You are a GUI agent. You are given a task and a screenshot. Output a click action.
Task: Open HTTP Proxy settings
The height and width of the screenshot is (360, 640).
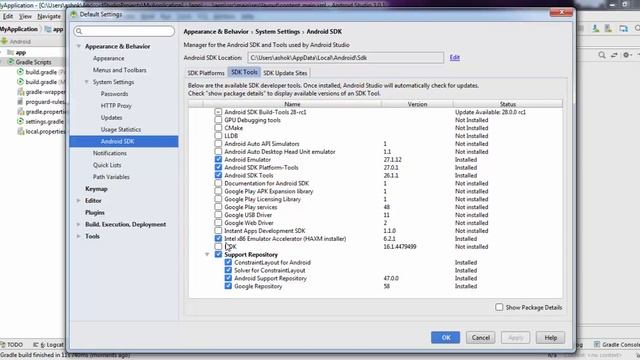tap(116, 106)
